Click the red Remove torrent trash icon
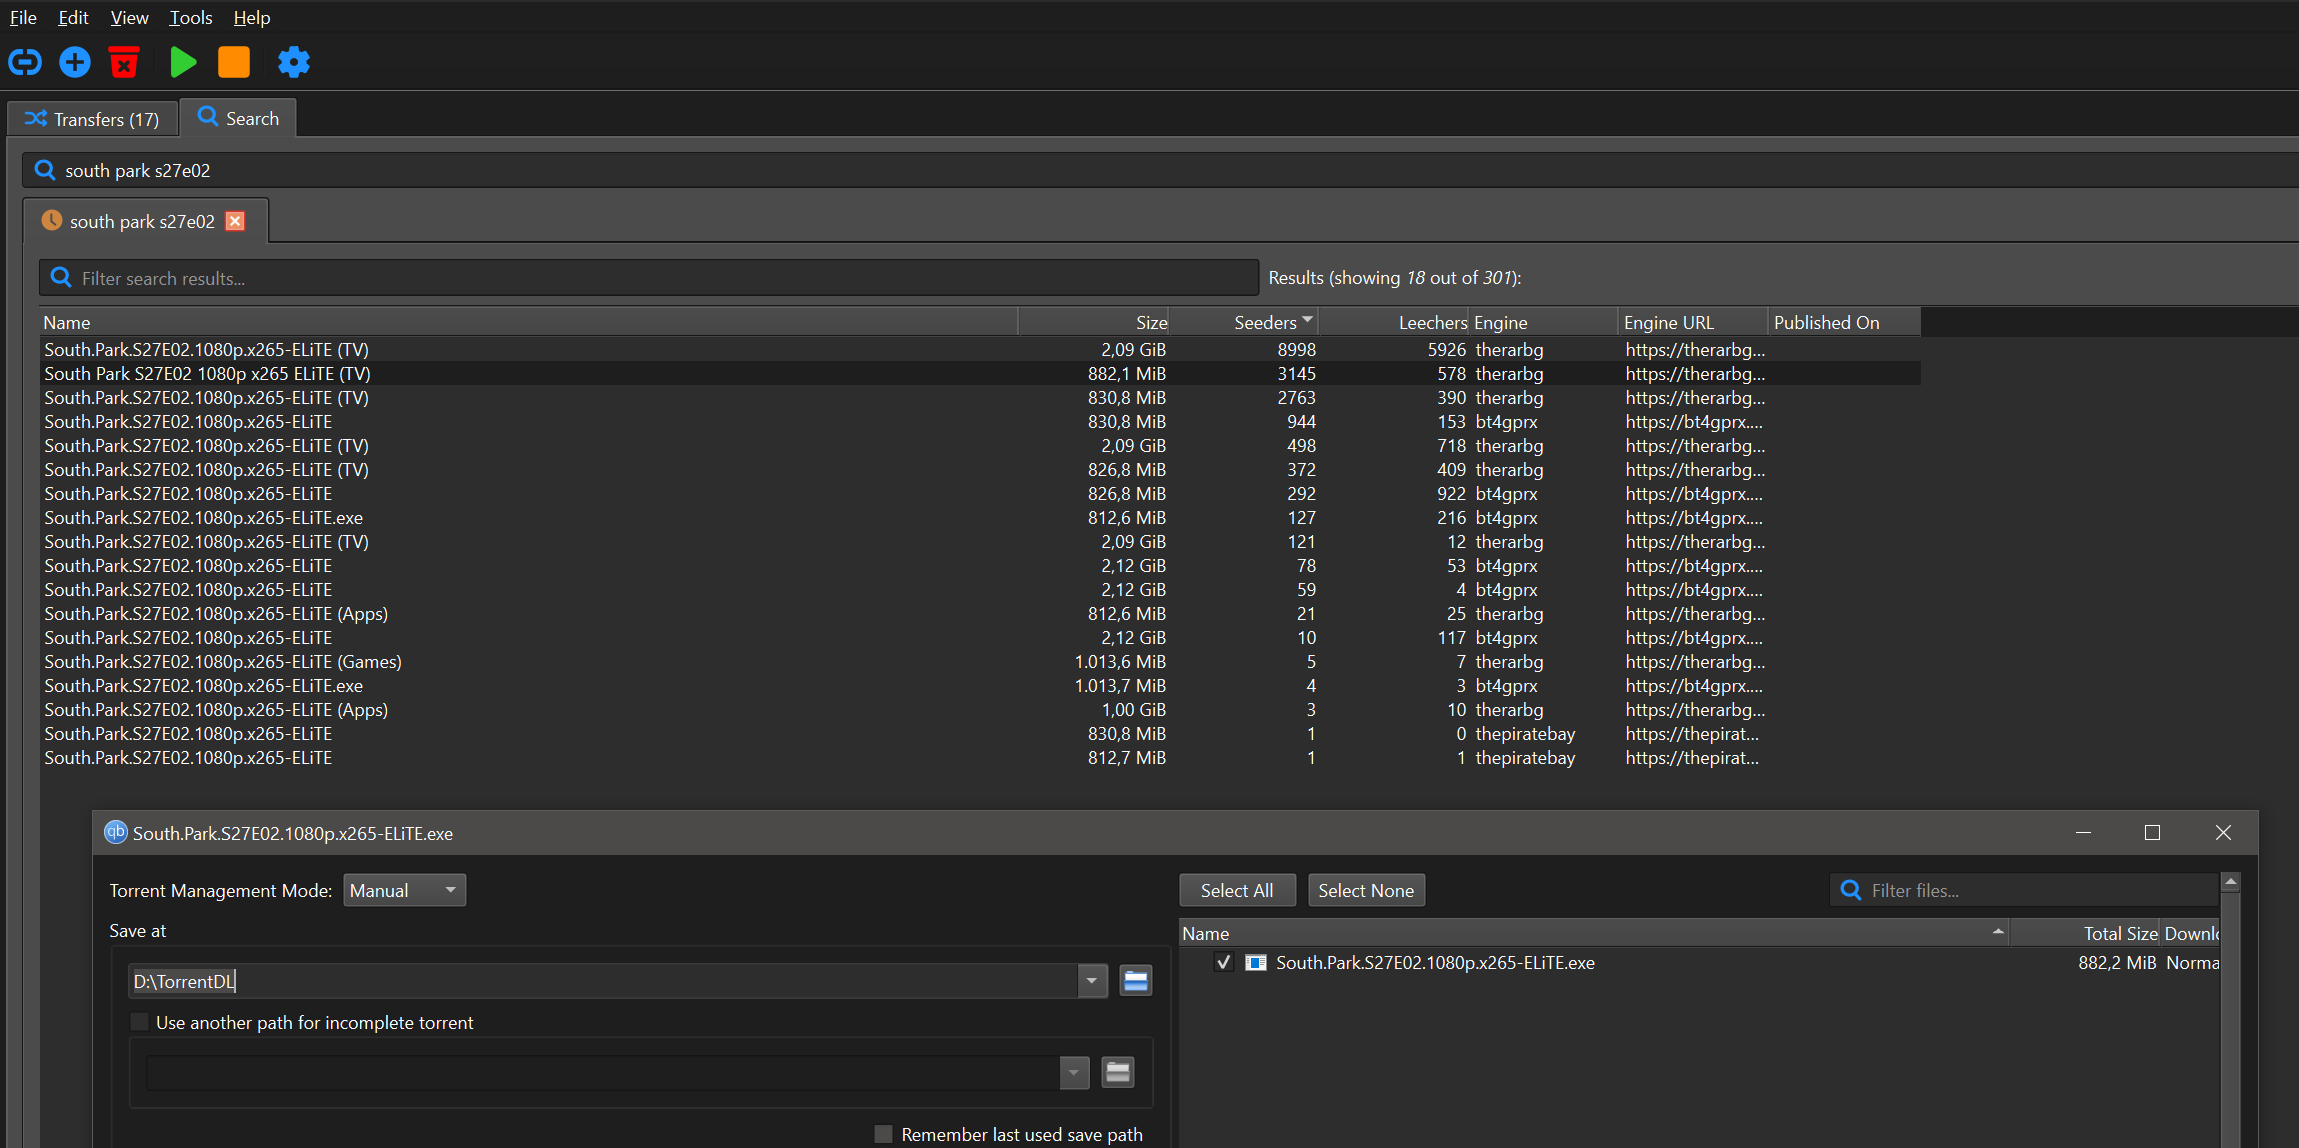The height and width of the screenshot is (1148, 2299). (x=124, y=62)
